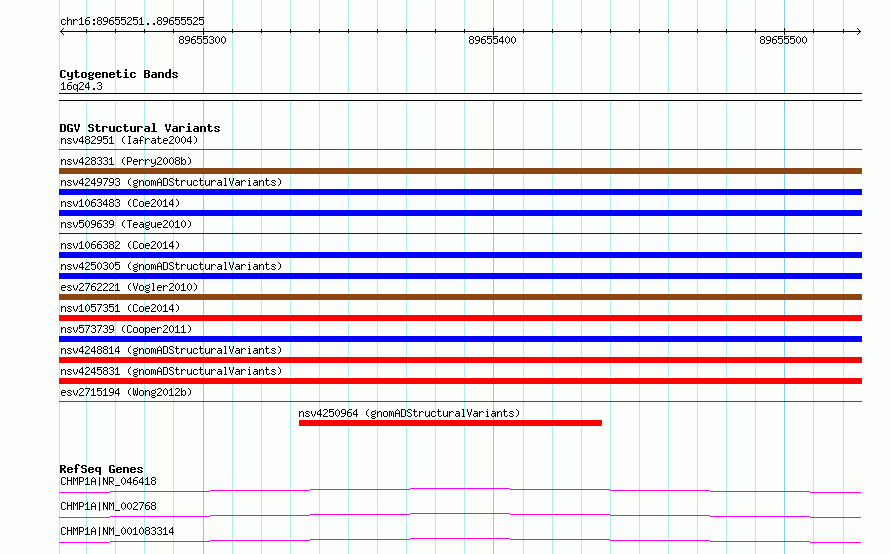Click the nsv1066382 (Coe2014) label
The image size is (890, 554).
point(120,245)
